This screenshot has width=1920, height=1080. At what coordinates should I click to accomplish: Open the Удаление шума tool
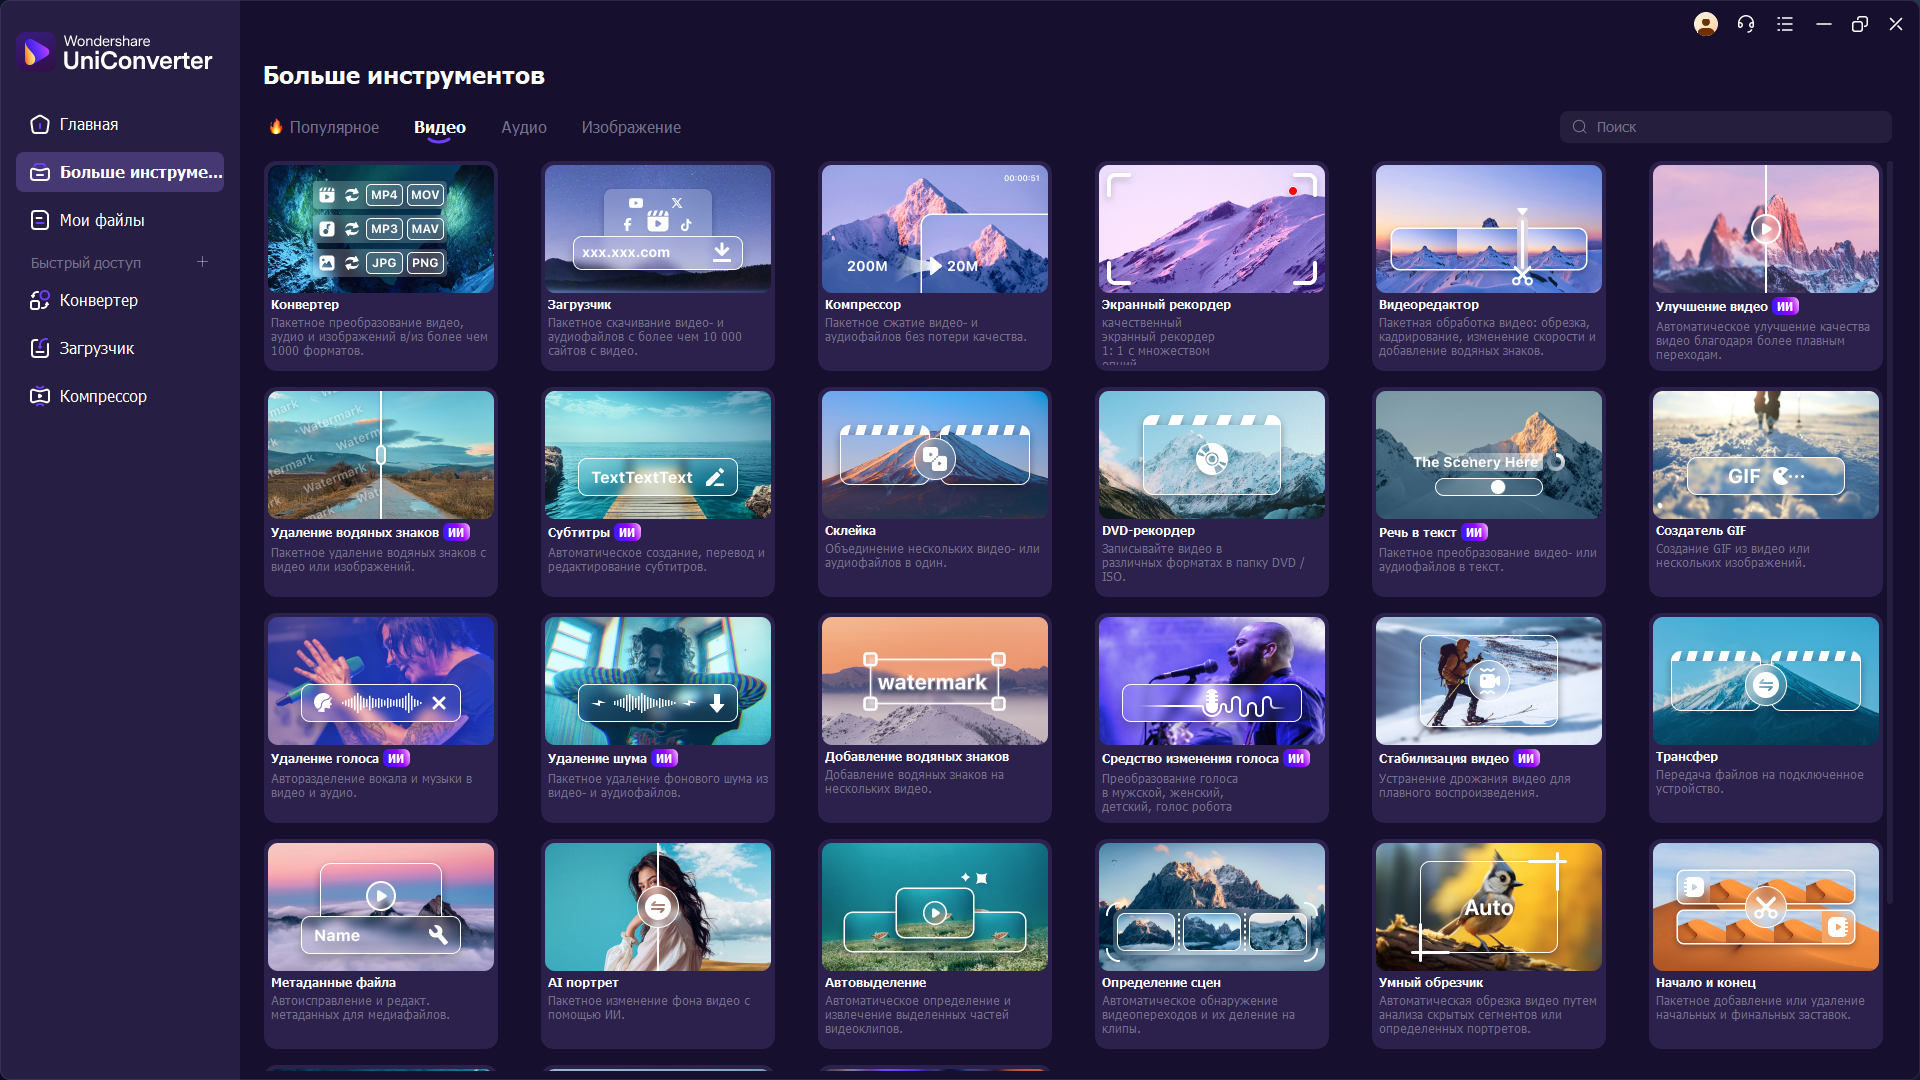tap(657, 718)
